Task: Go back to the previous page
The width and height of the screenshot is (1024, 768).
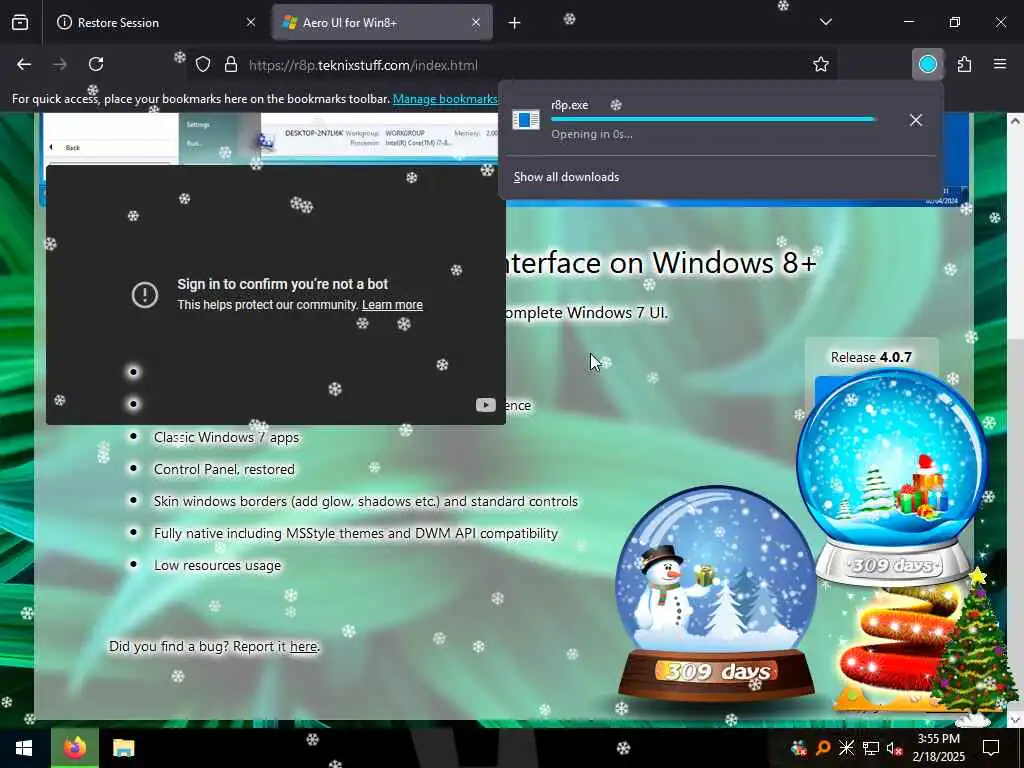Action: point(24,64)
